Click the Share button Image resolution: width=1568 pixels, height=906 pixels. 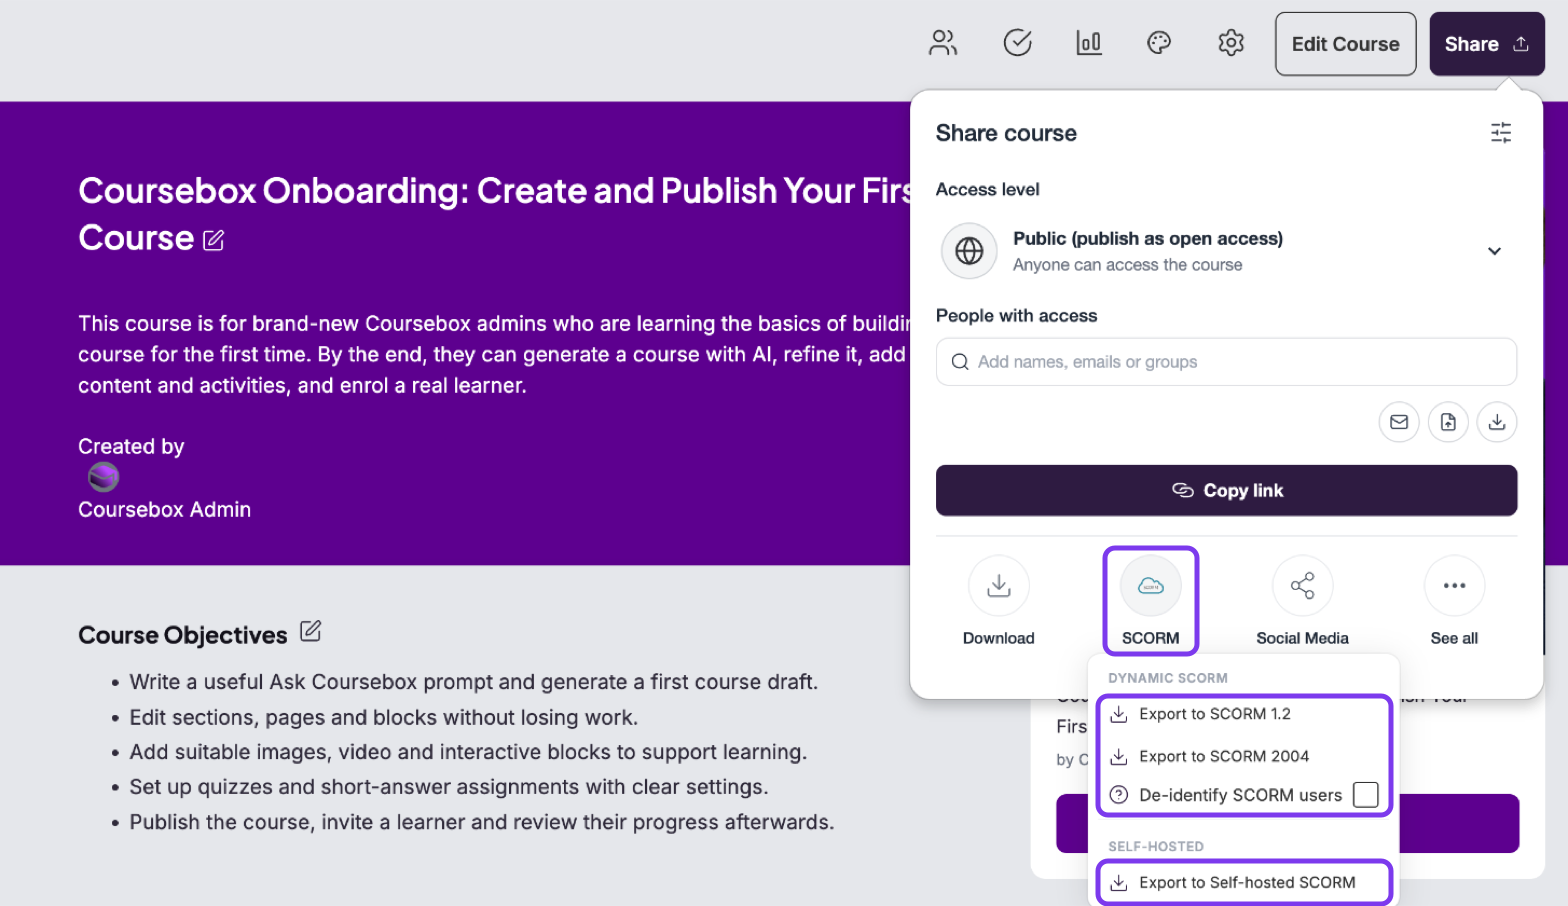(1487, 44)
